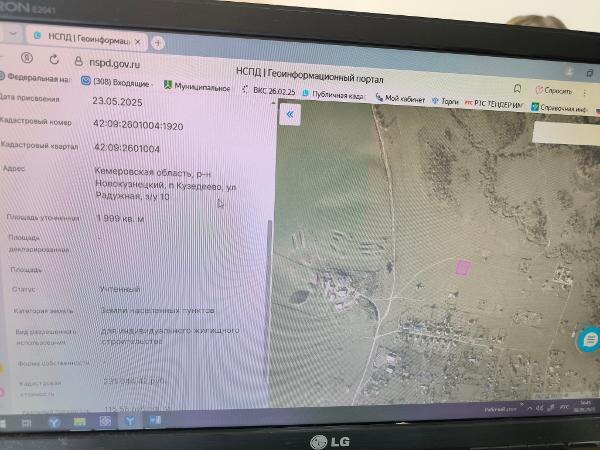Open the Торги bookmark

[445, 101]
